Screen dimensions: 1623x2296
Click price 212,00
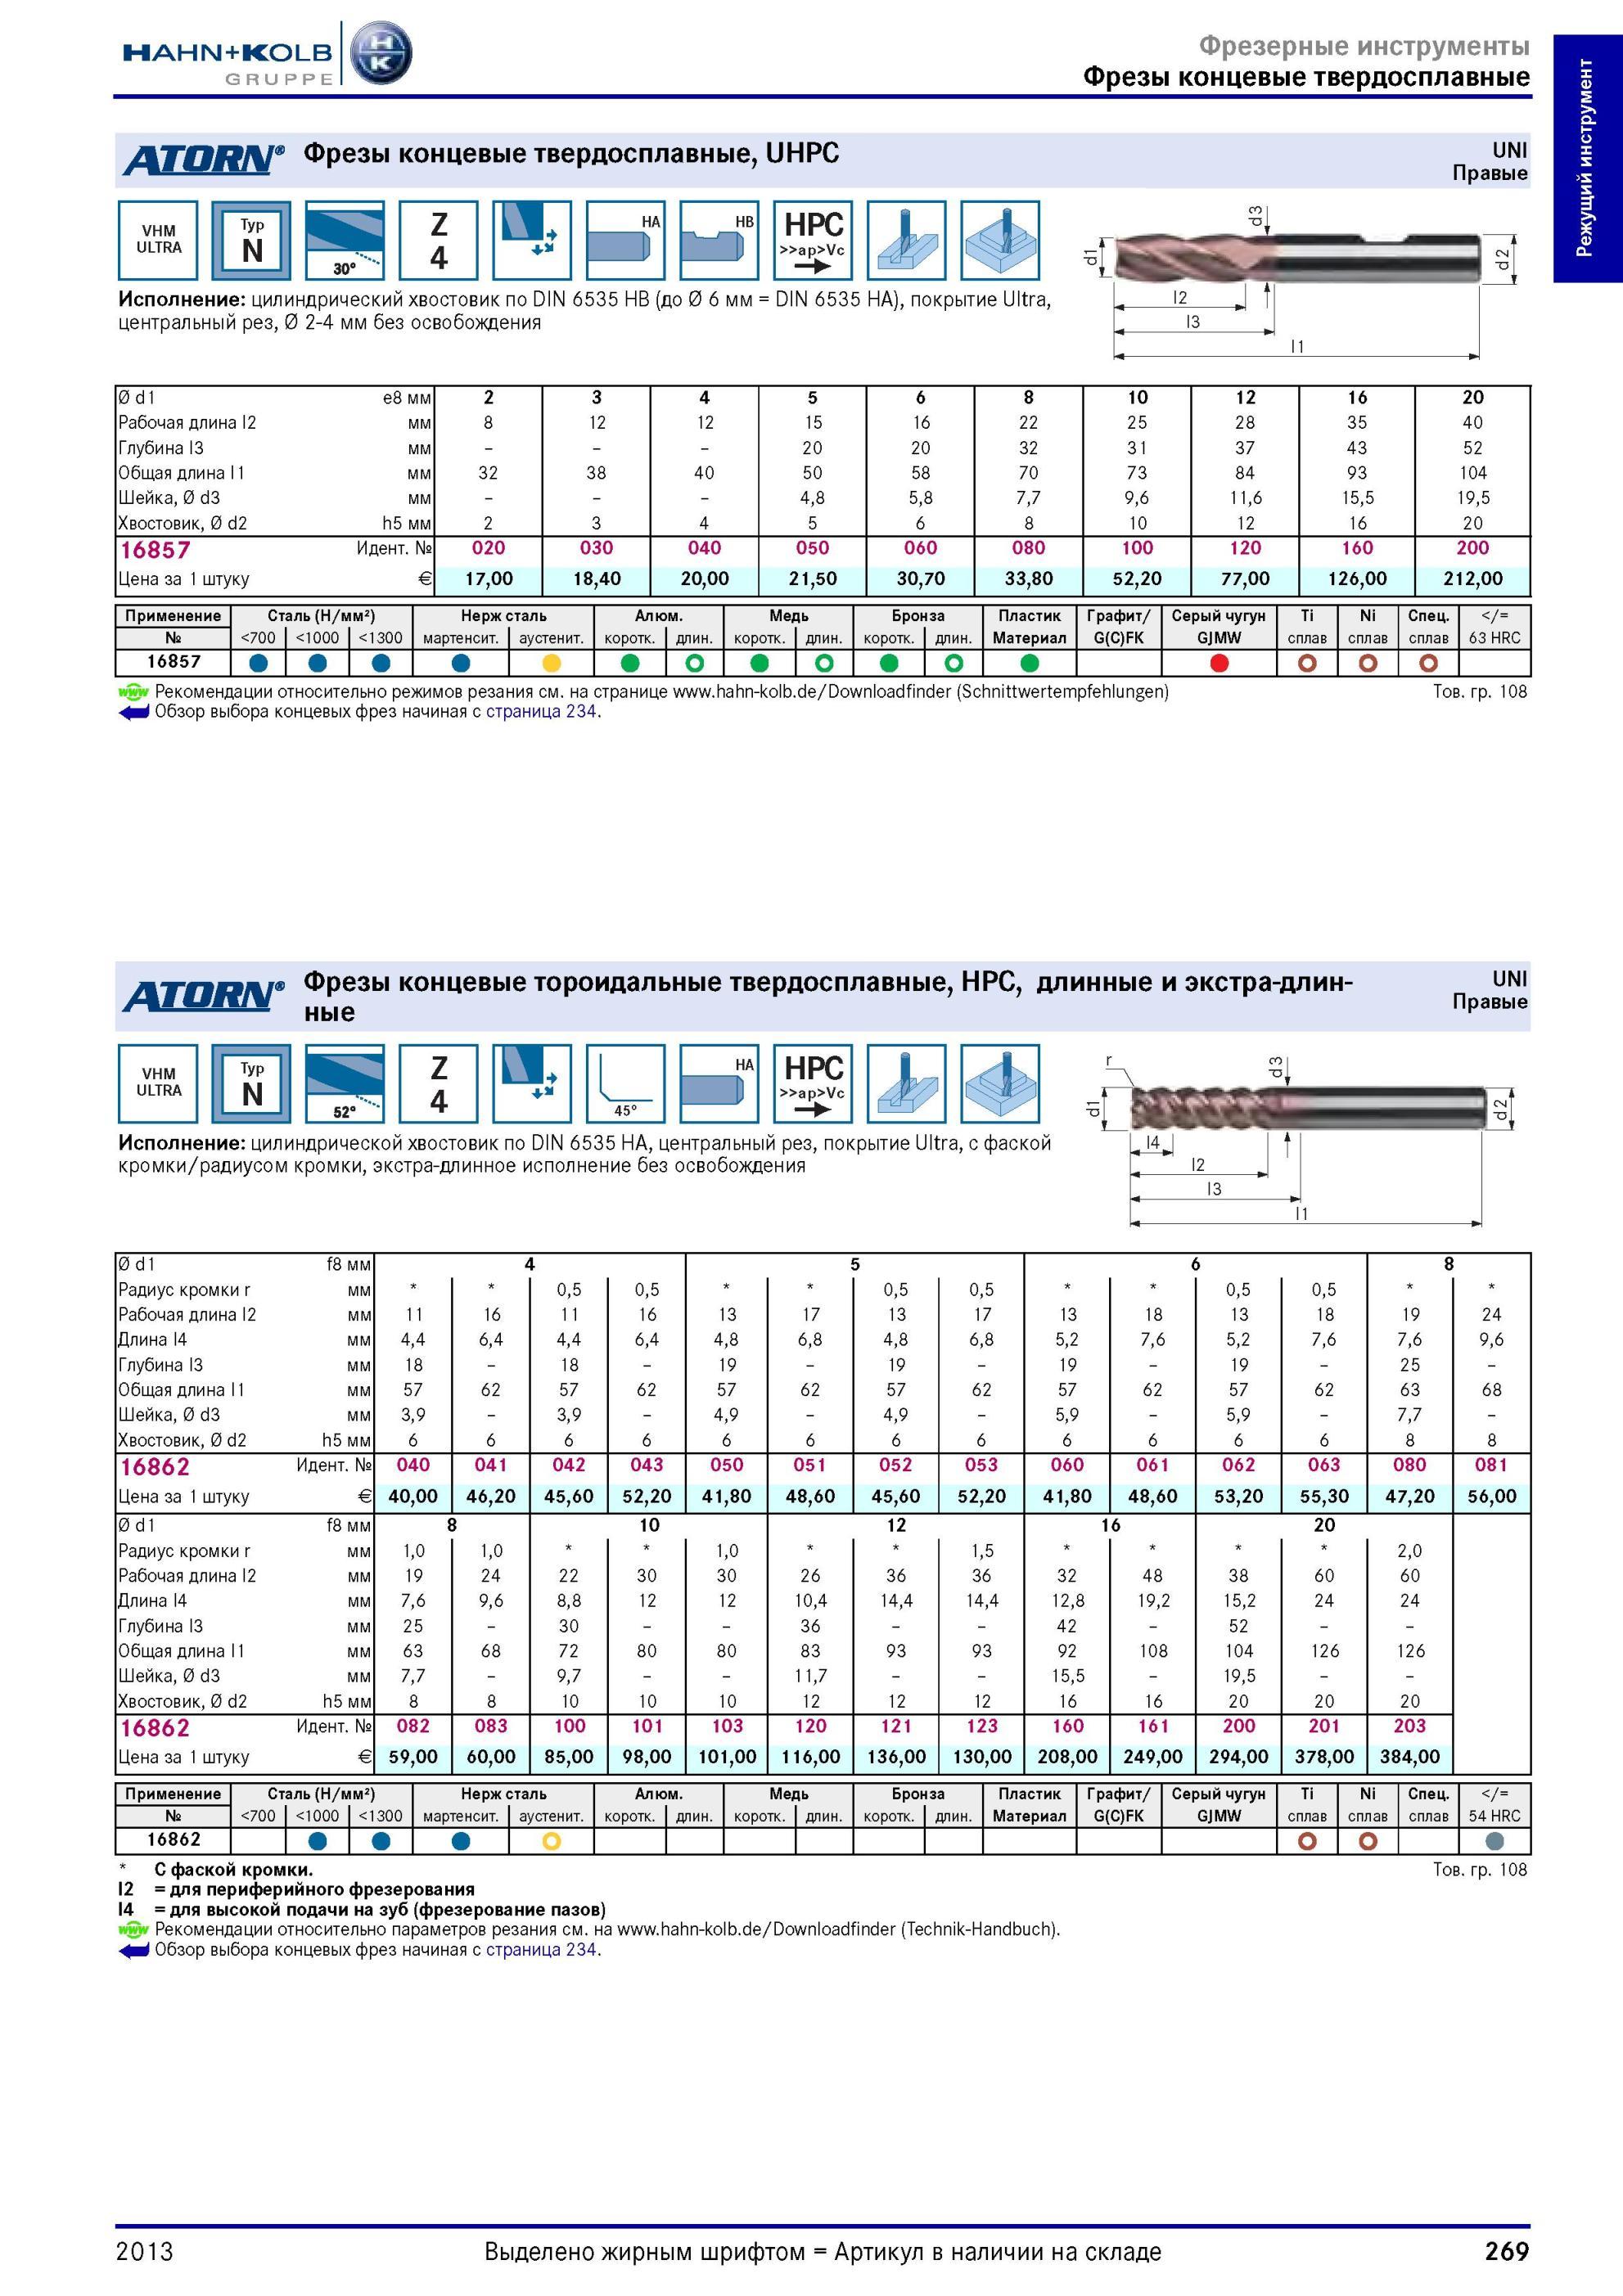pyautogui.click(x=1472, y=579)
